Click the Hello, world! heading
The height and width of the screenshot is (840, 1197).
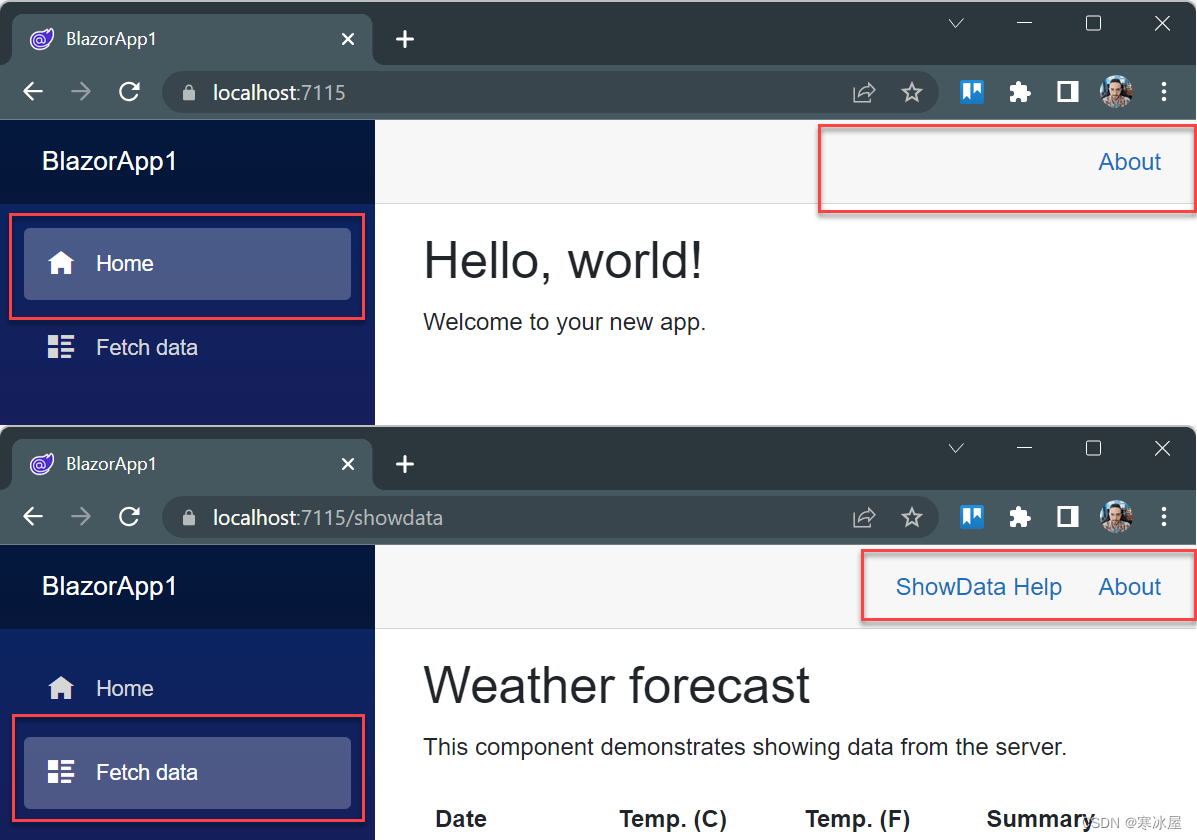(x=563, y=260)
